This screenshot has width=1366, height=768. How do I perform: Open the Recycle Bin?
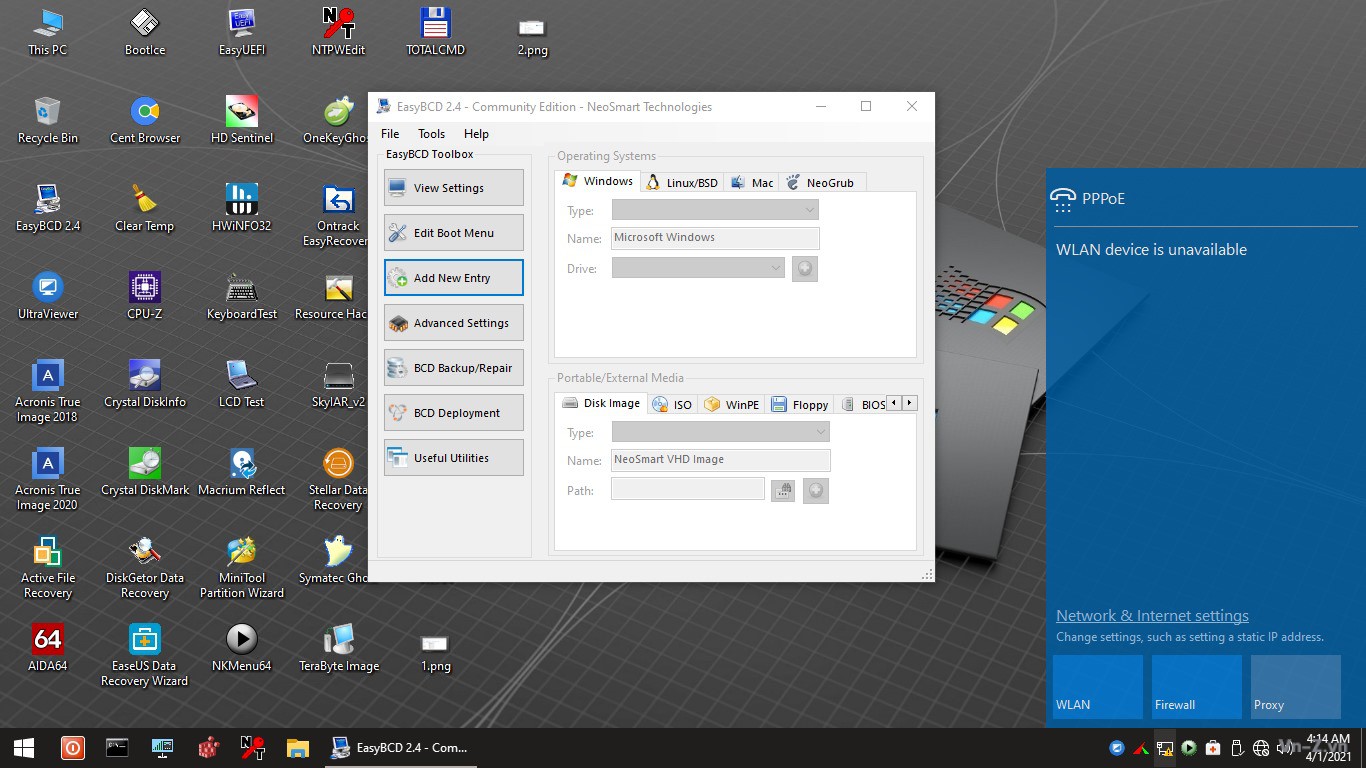[47, 120]
